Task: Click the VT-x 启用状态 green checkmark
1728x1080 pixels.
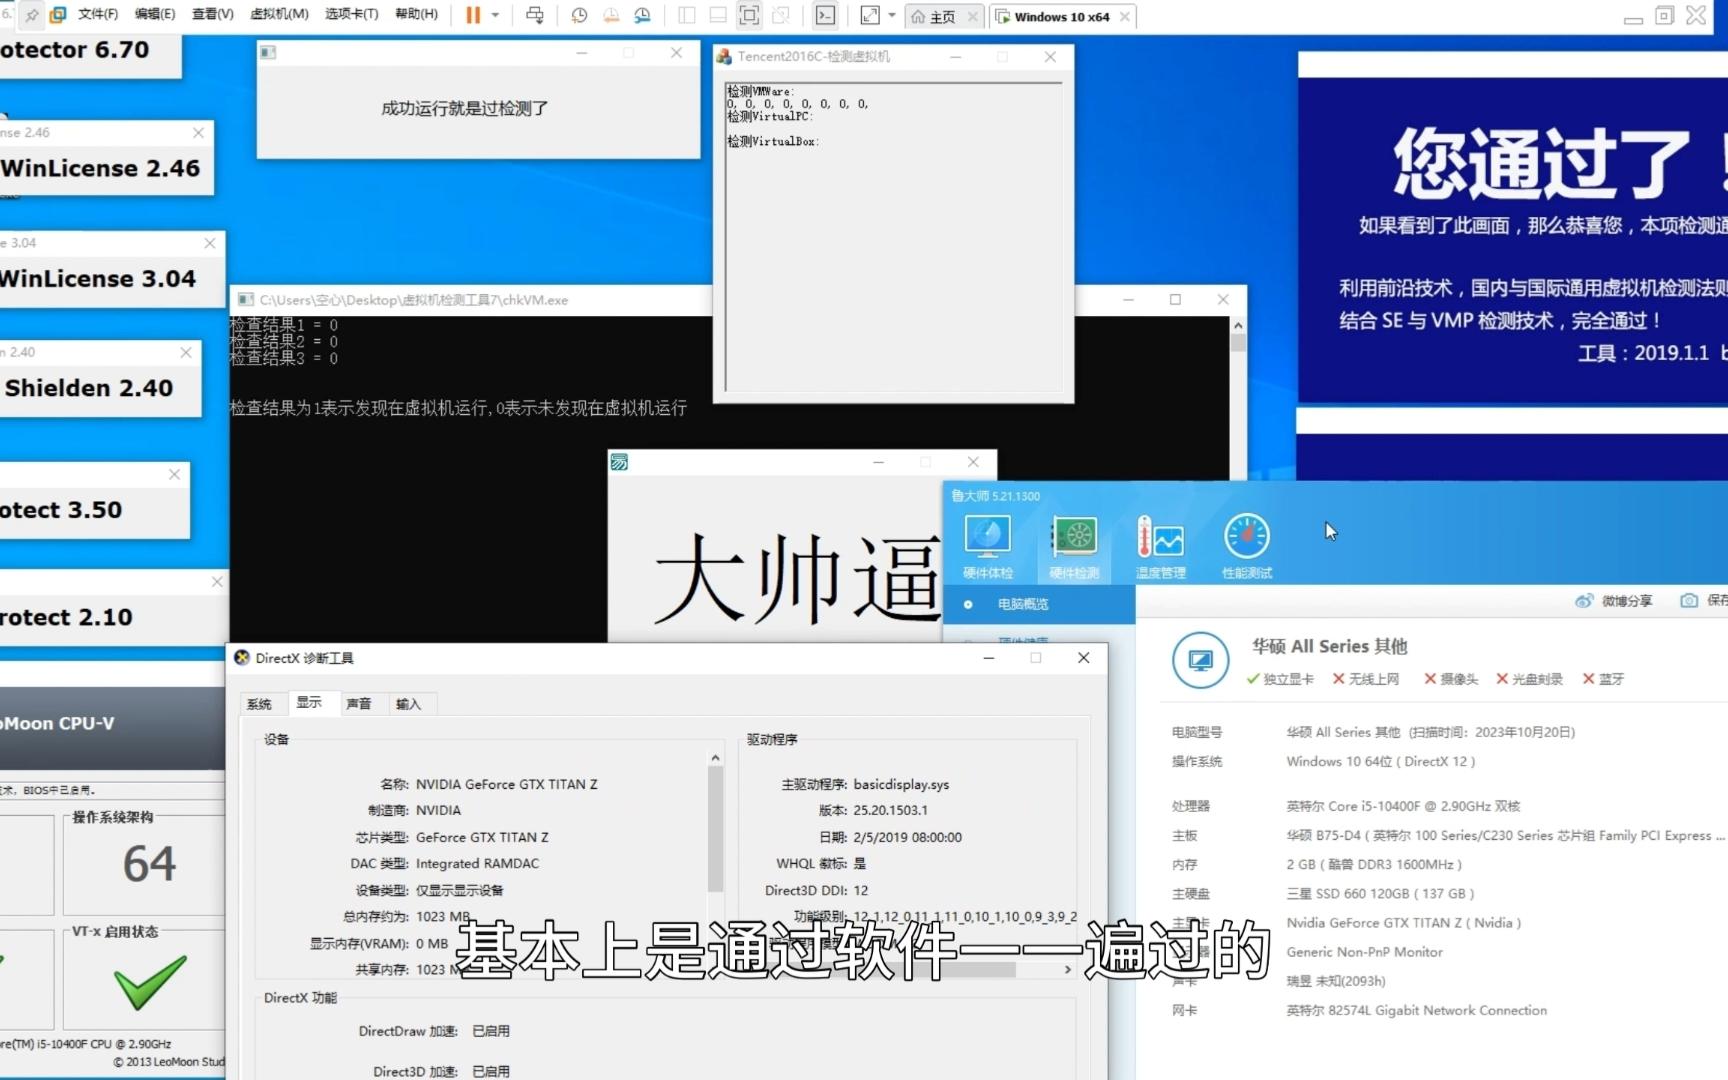Action: tap(150, 980)
